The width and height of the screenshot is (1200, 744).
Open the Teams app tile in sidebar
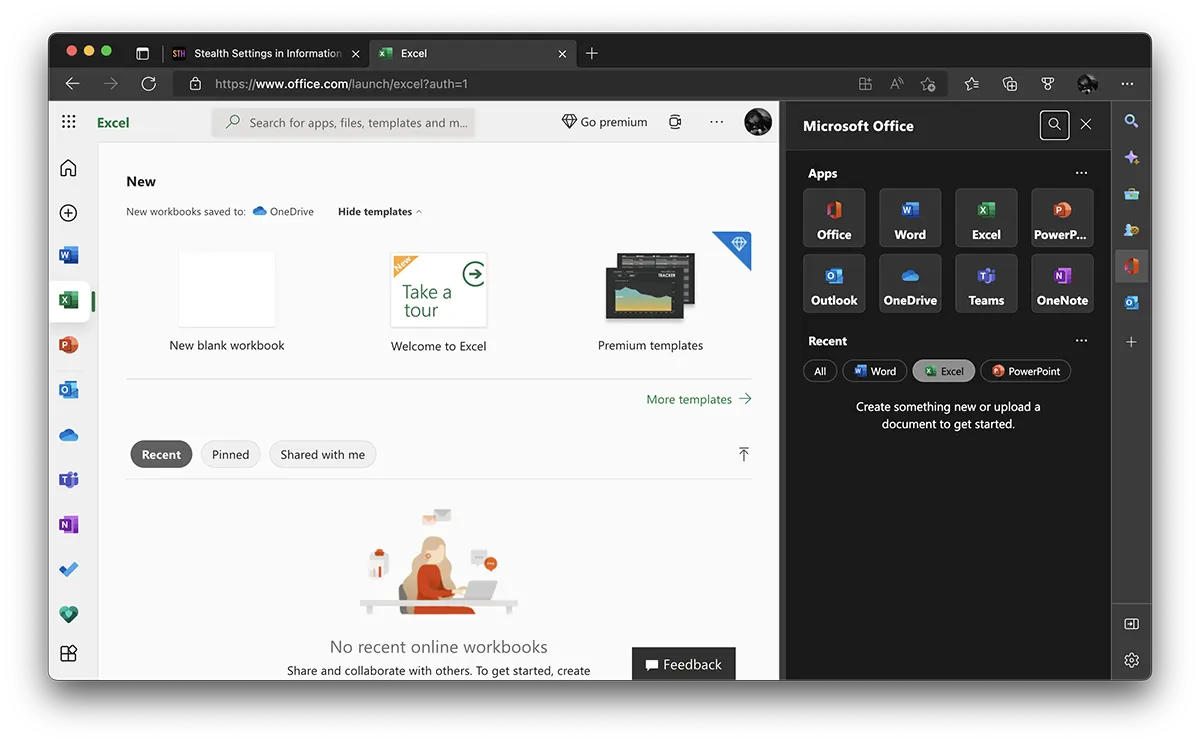tap(986, 283)
